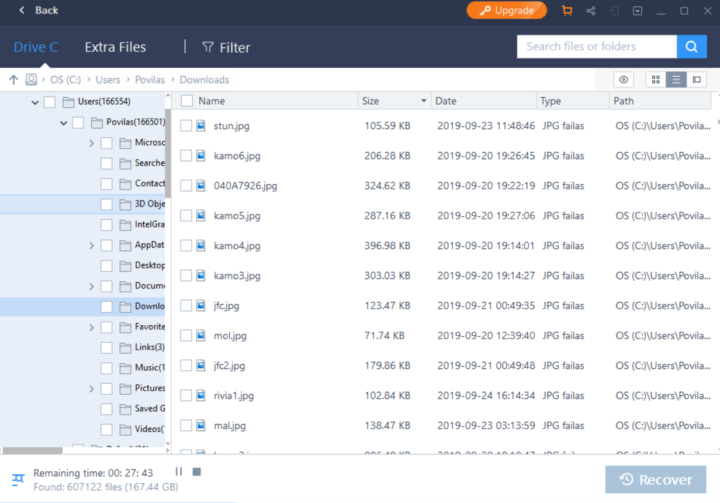The image size is (720, 503).
Task: Switch to details list view
Action: pos(676,79)
